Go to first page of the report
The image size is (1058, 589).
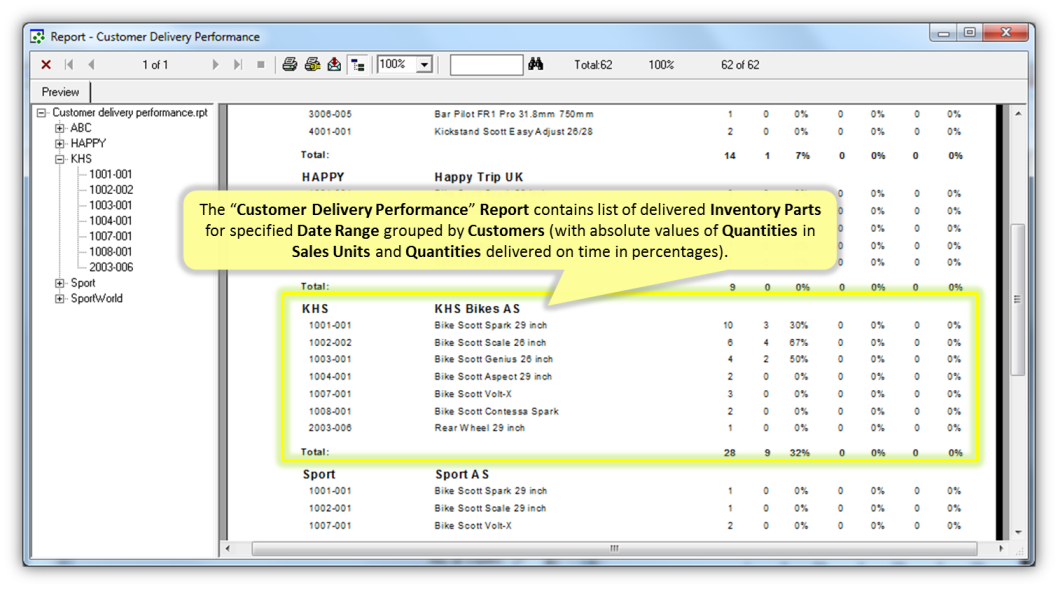[69, 65]
